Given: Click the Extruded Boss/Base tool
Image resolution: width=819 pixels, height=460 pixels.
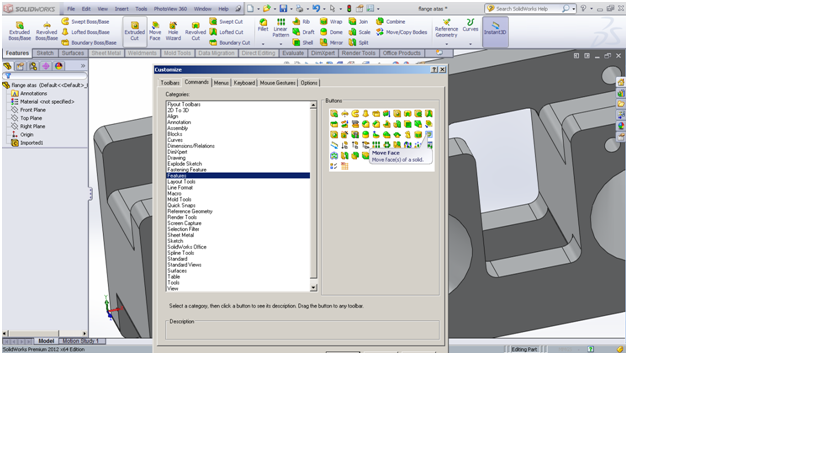Looking at the screenshot, I should [19, 29].
